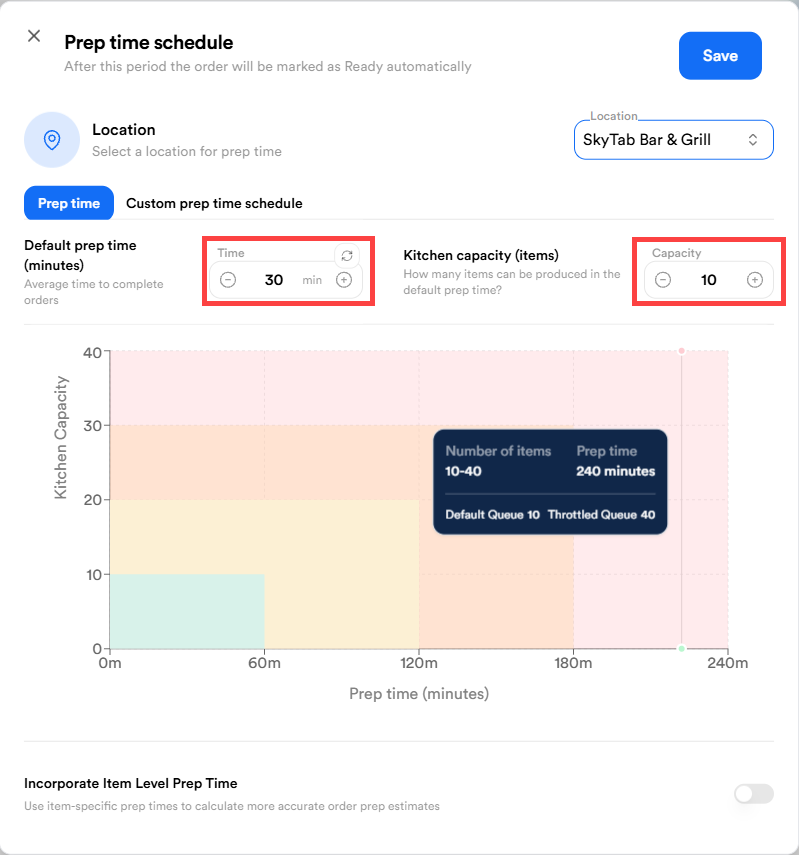
Task: Expand SkyTab Bar & Grill chevron
Action: click(x=753, y=140)
